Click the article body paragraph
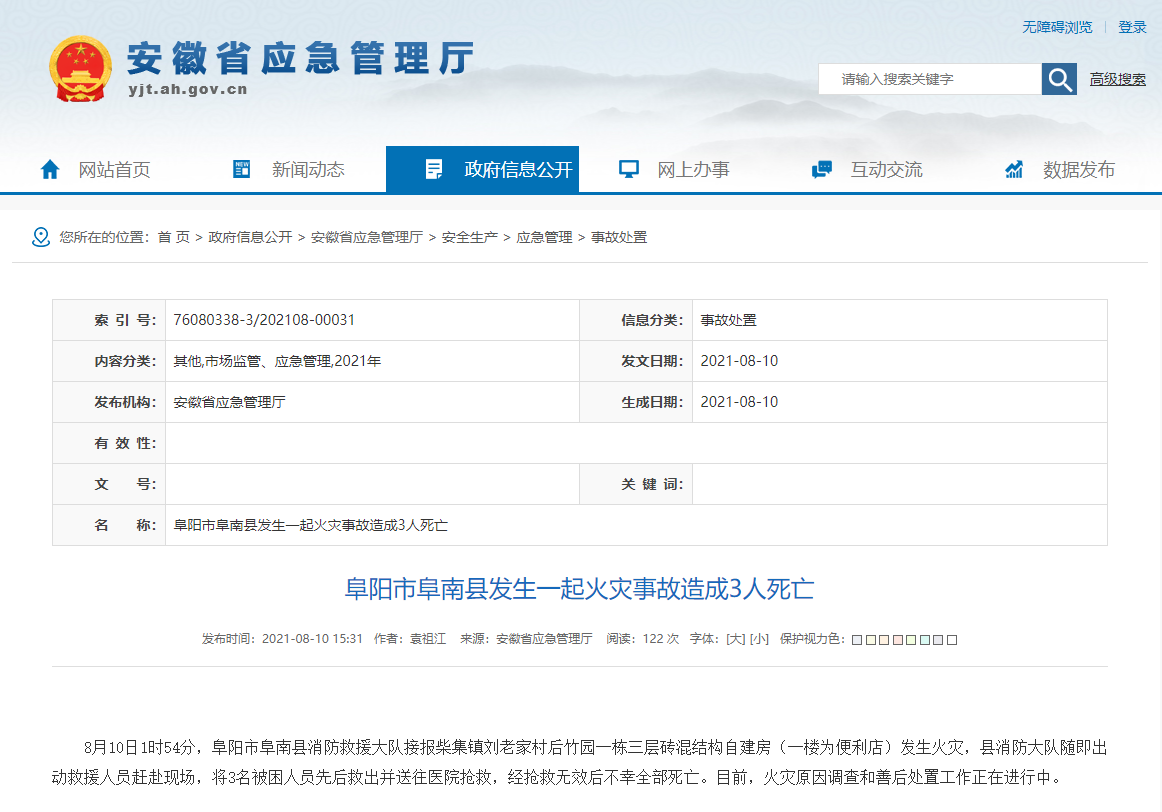This screenshot has width=1162, height=812. [x=580, y=762]
